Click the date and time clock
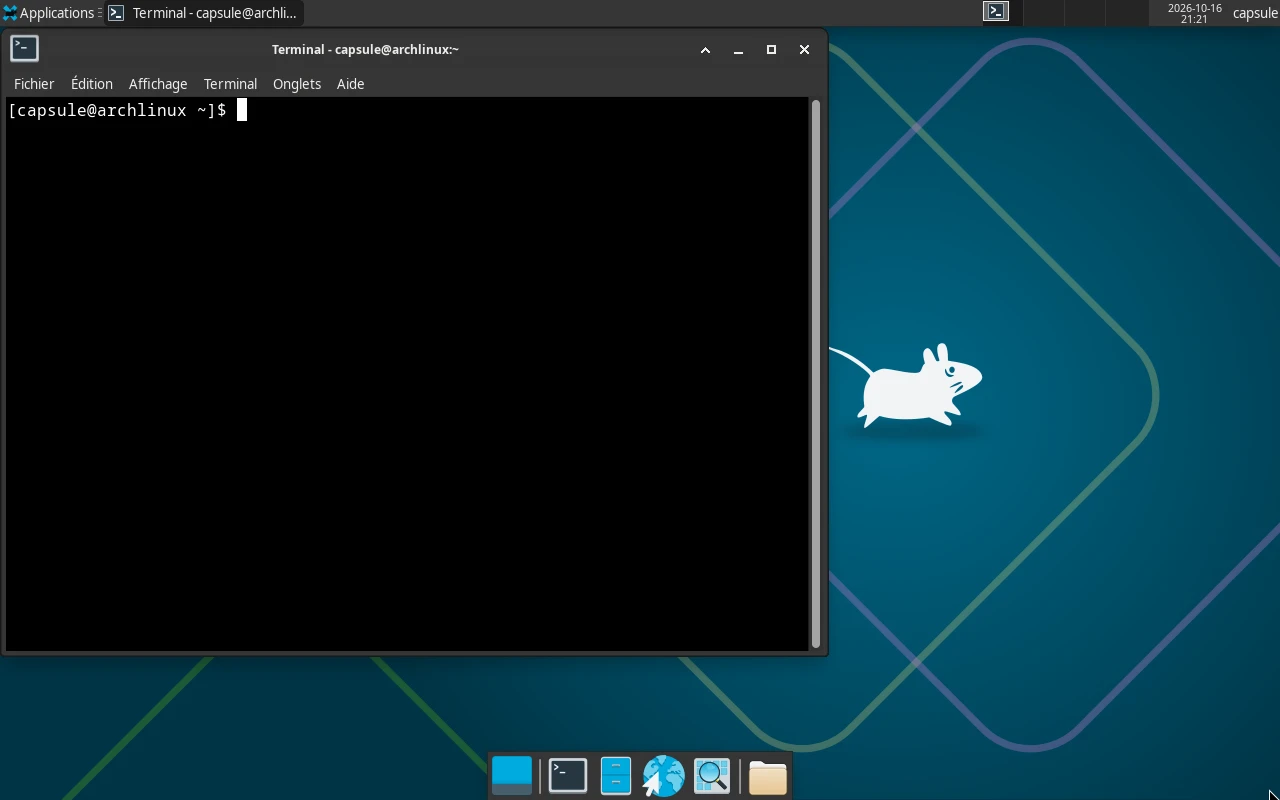Screen dimensions: 1280x800 point(1194,13)
